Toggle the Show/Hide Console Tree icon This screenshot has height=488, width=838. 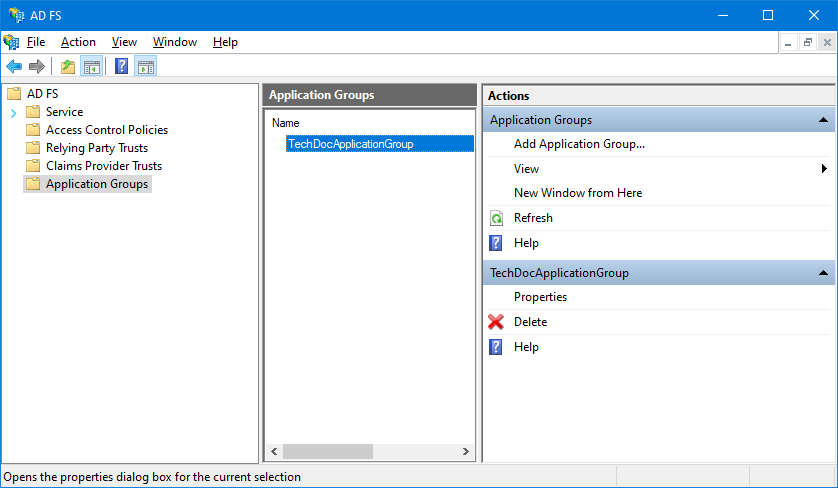pyautogui.click(x=91, y=67)
